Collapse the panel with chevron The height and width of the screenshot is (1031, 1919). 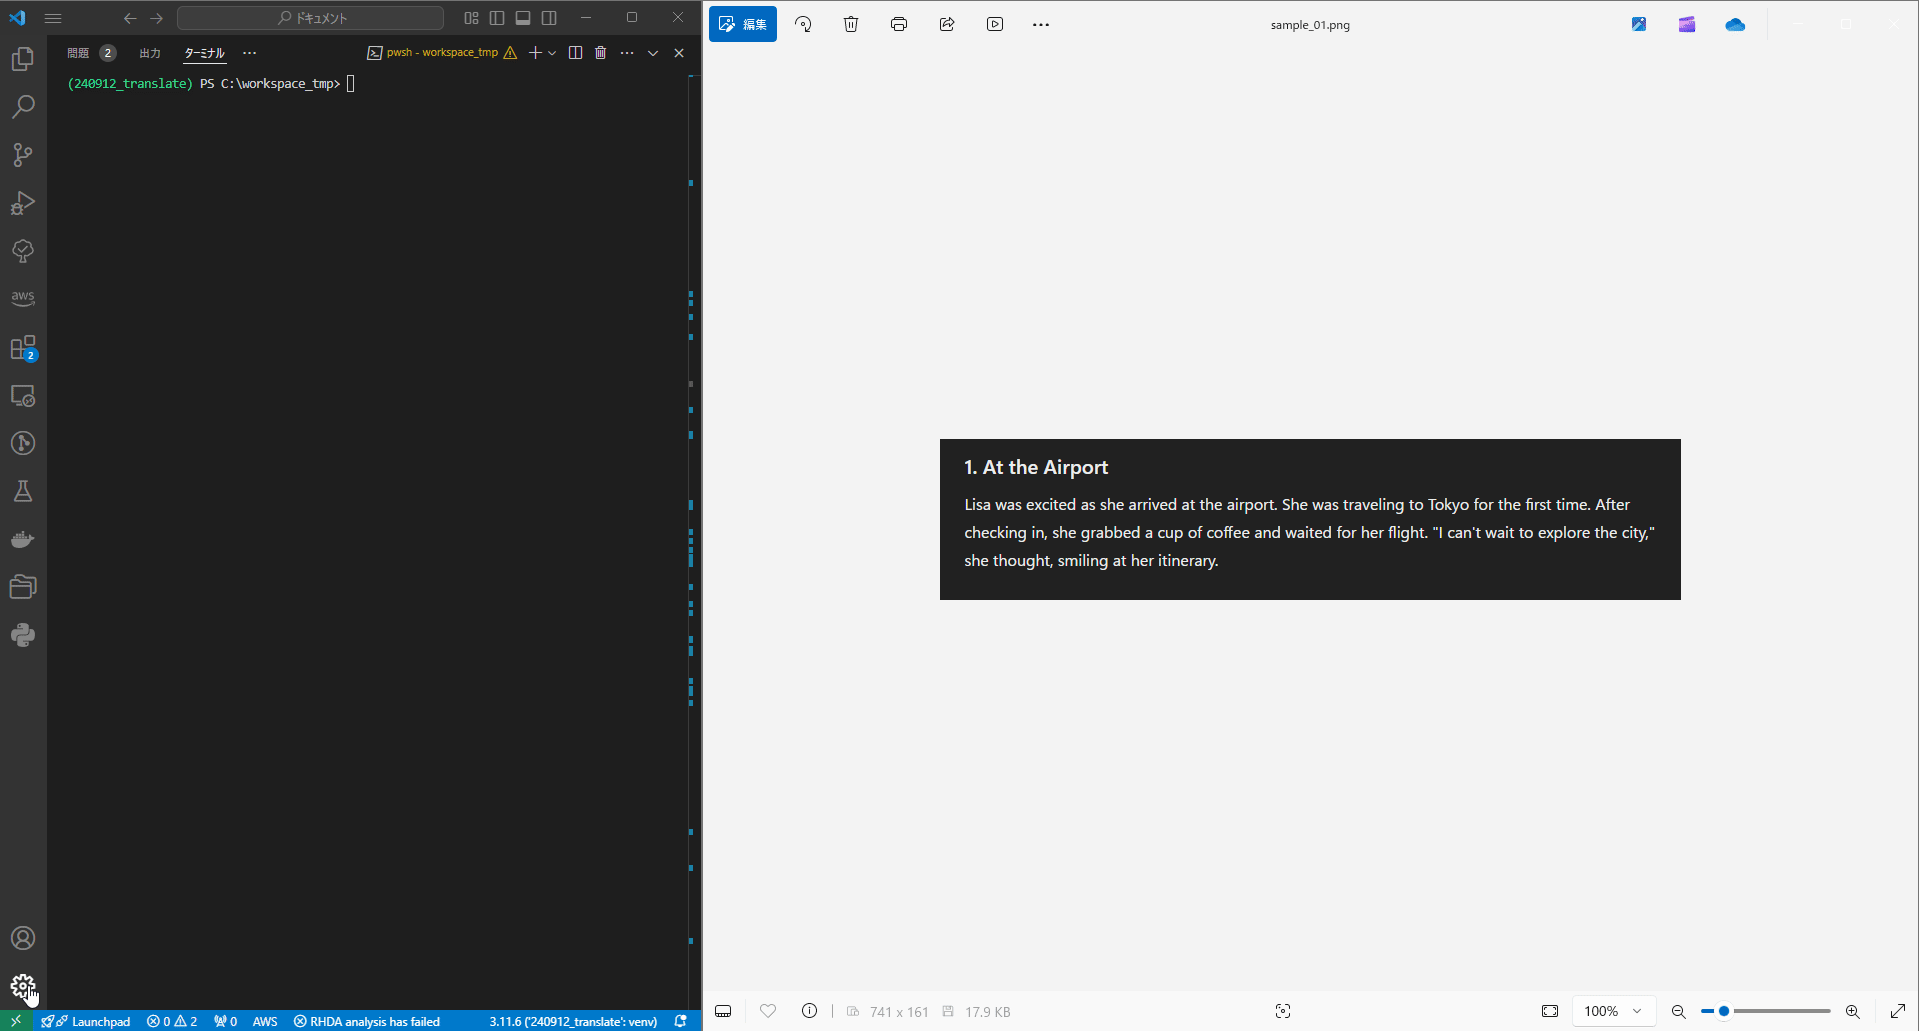pyautogui.click(x=653, y=53)
